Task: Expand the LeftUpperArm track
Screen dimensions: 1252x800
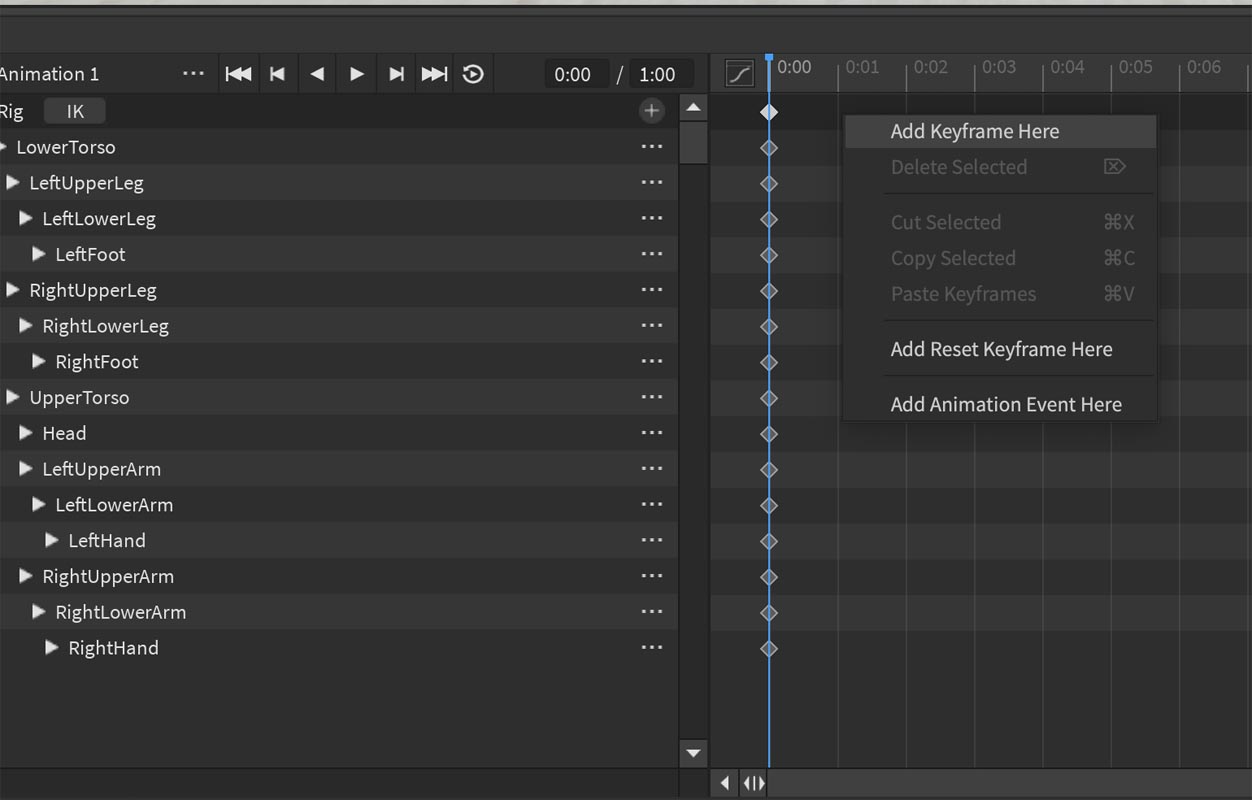Action: coord(26,469)
